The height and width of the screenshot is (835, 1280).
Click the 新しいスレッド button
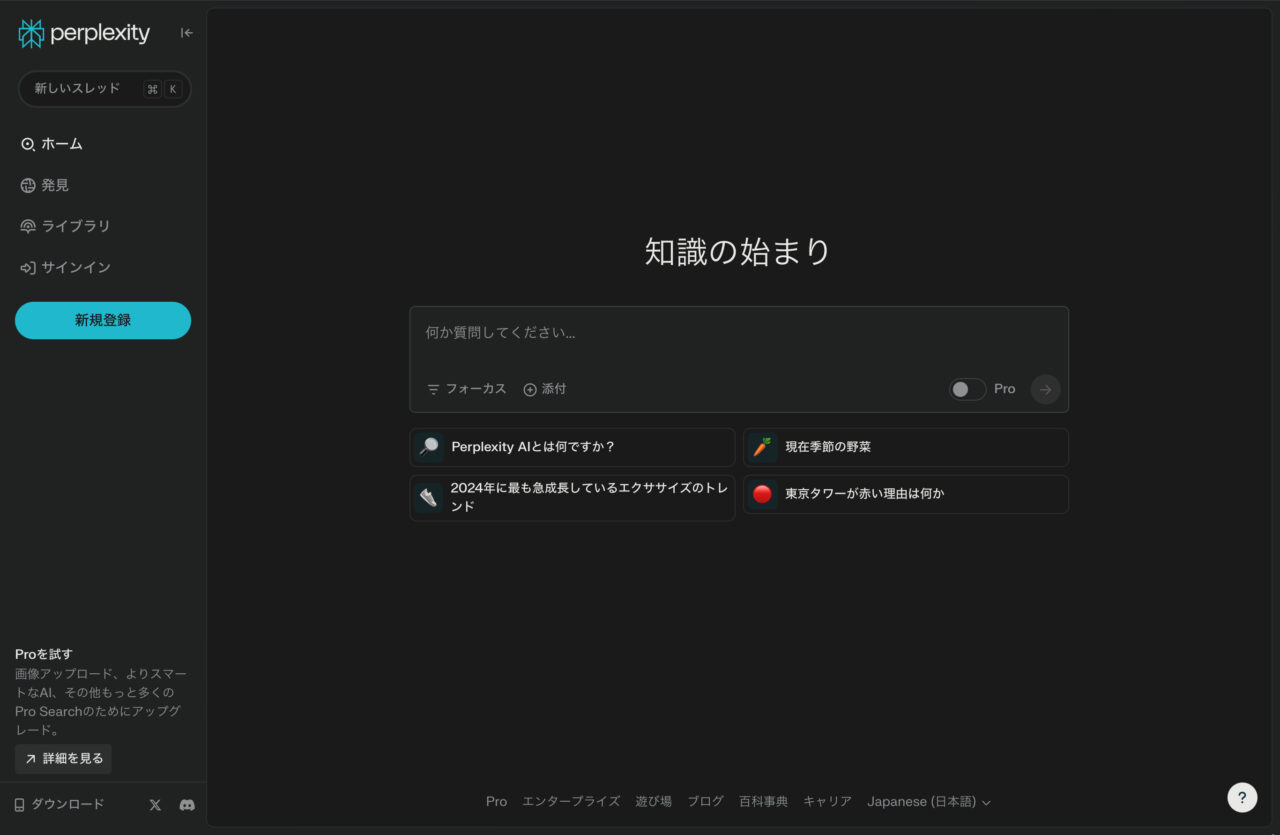(x=105, y=89)
